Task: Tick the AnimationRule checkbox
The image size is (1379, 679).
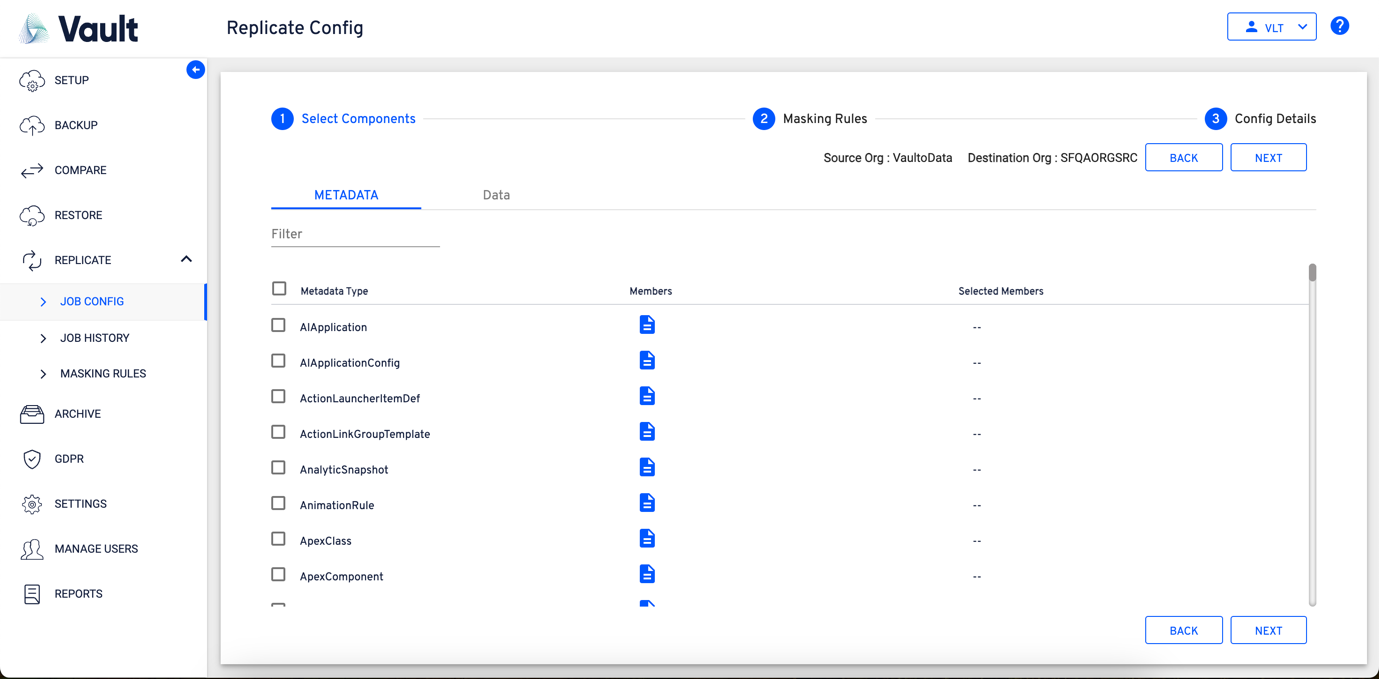Action: click(x=278, y=504)
